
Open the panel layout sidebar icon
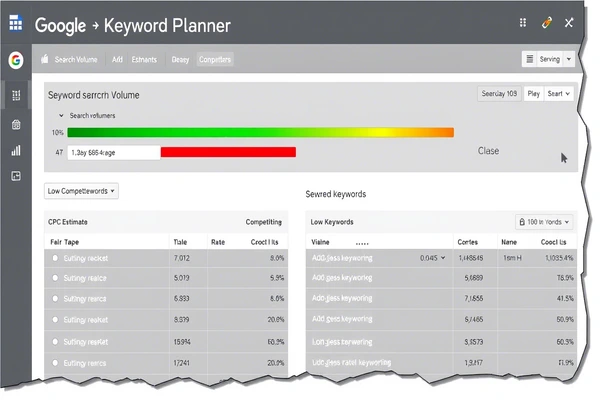(x=16, y=176)
